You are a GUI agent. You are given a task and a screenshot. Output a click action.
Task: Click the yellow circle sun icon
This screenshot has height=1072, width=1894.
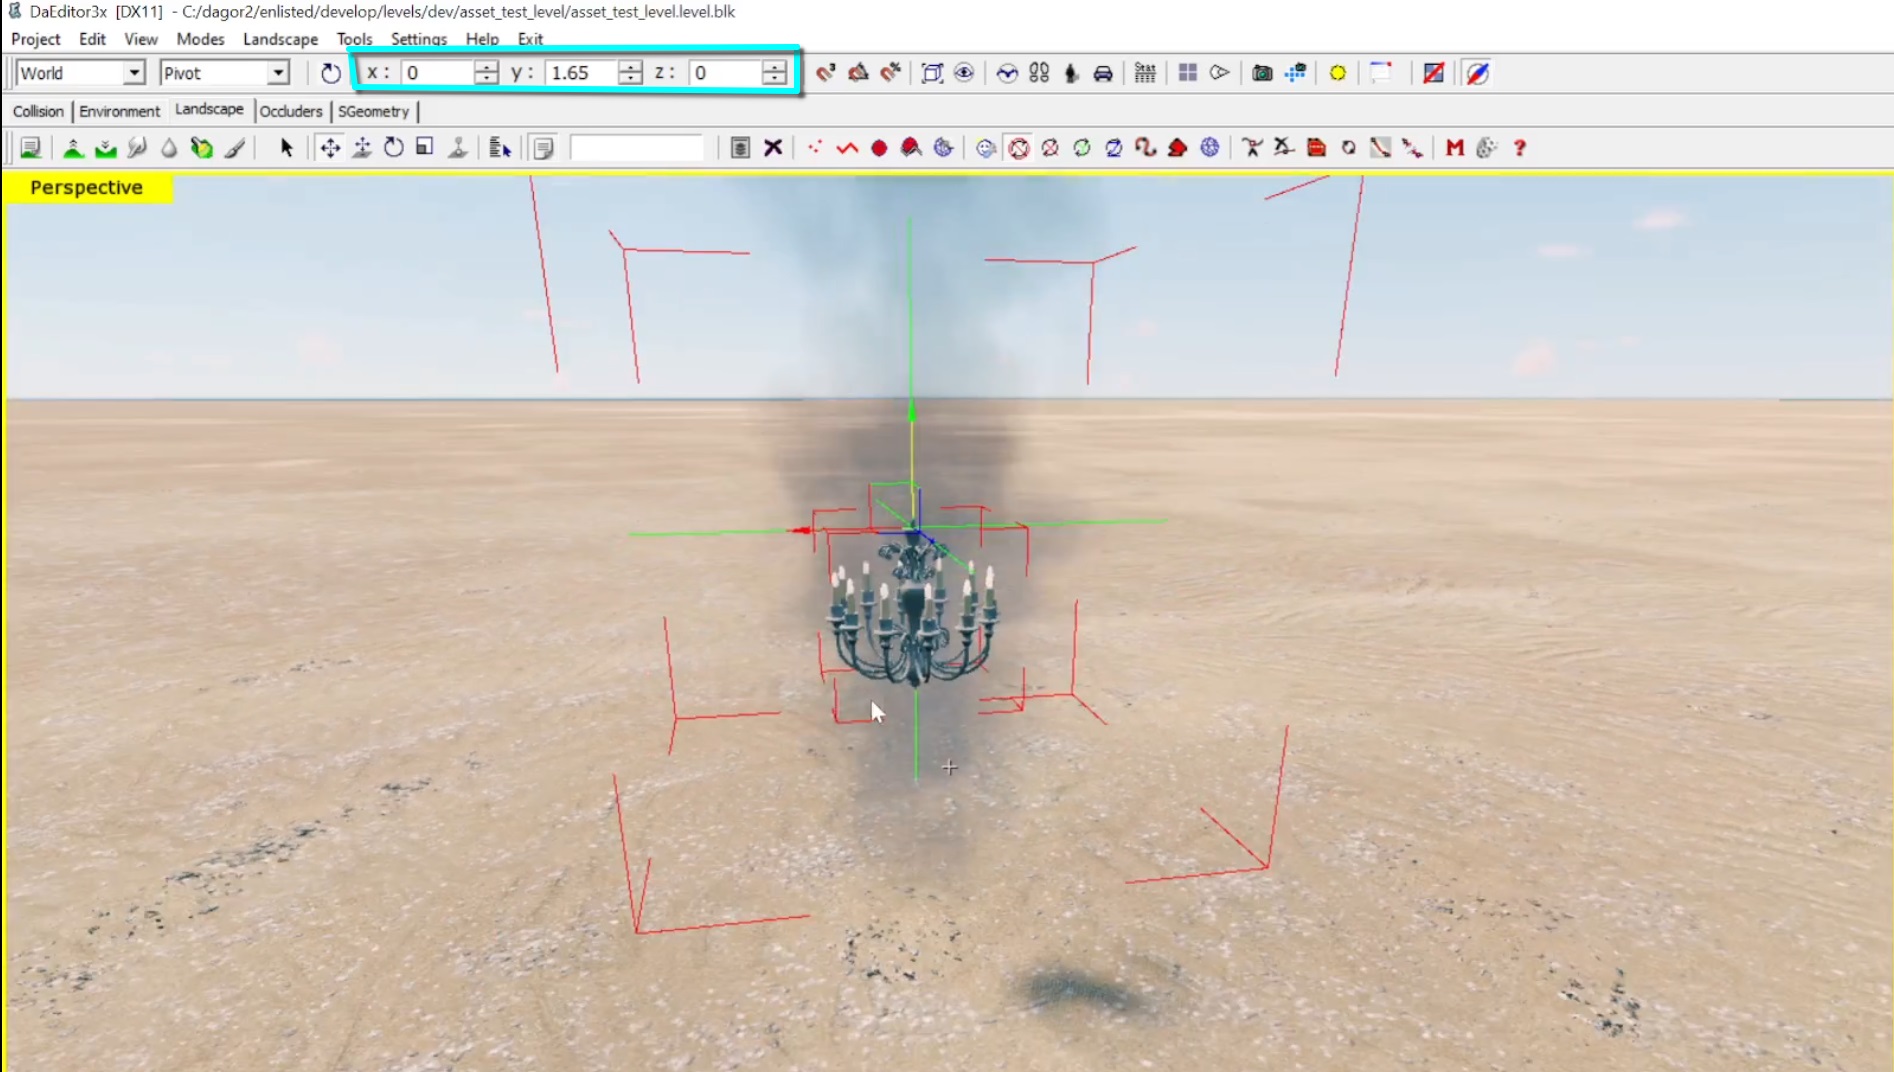(1337, 73)
